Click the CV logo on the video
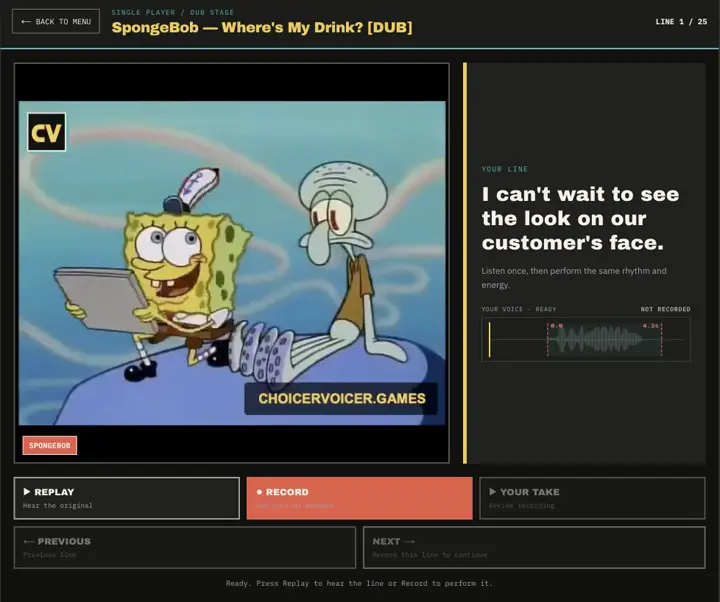The width and height of the screenshot is (720, 602). (x=46, y=132)
